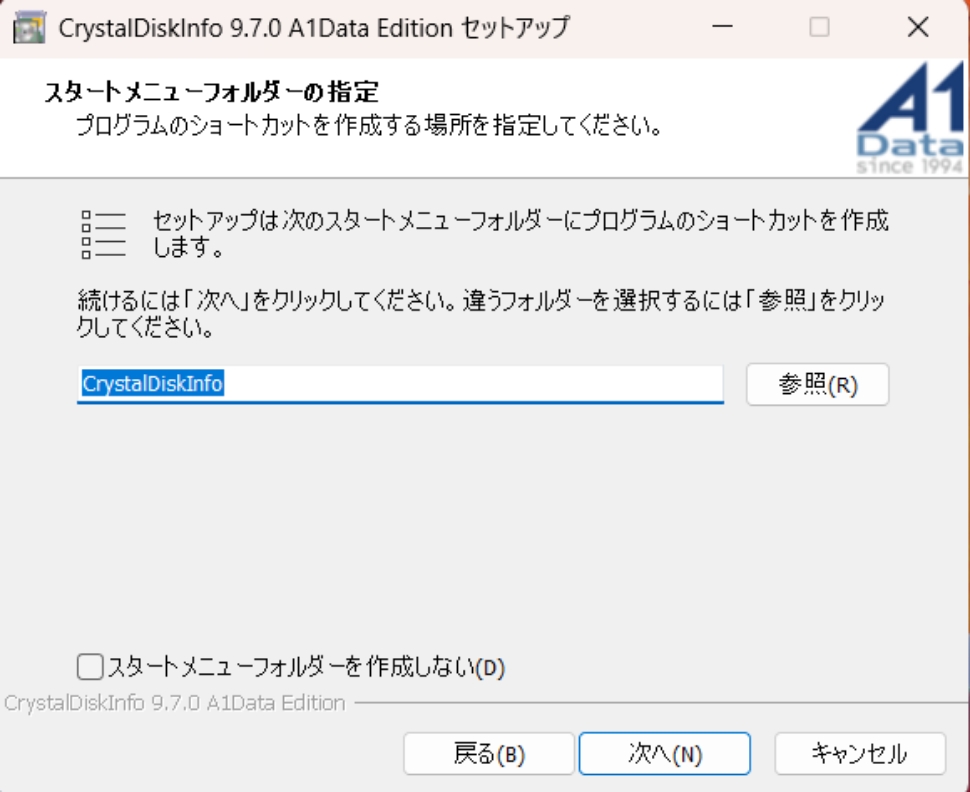The image size is (970, 792).
Task: Click the window title CrystalDiskInfo セットアップ text
Action: coord(314,28)
